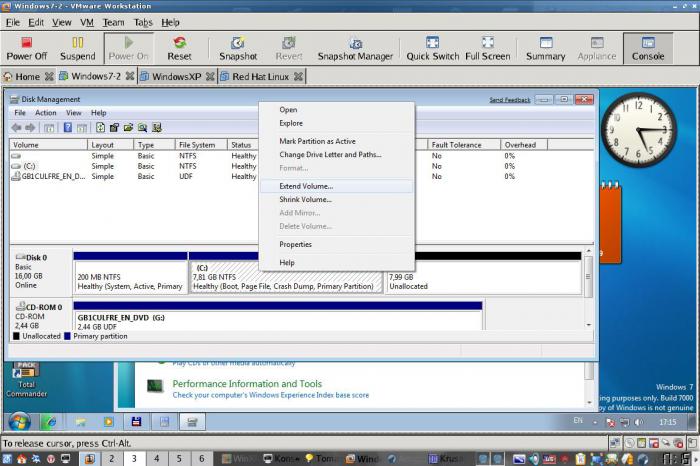Click the volume speaker icon in Windows 7 tray

coord(639,422)
